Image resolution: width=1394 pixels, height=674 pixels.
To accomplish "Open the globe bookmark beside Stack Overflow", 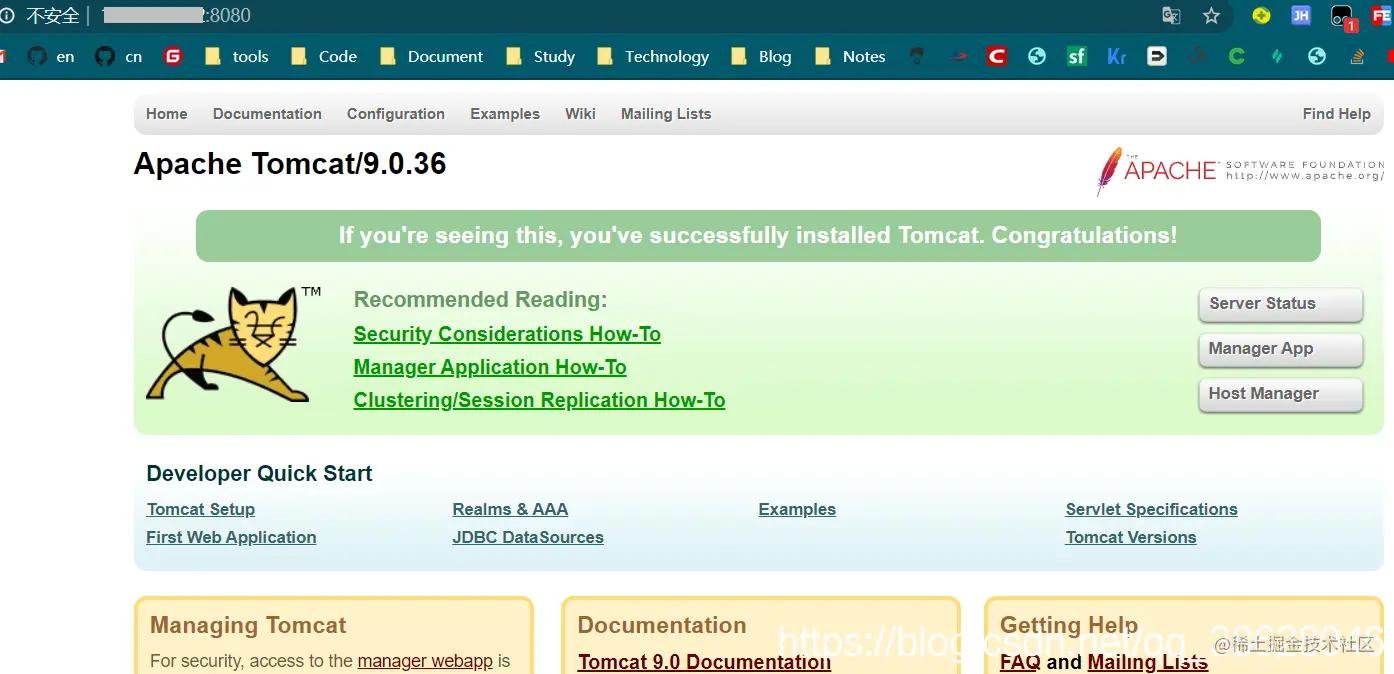I will (1317, 57).
